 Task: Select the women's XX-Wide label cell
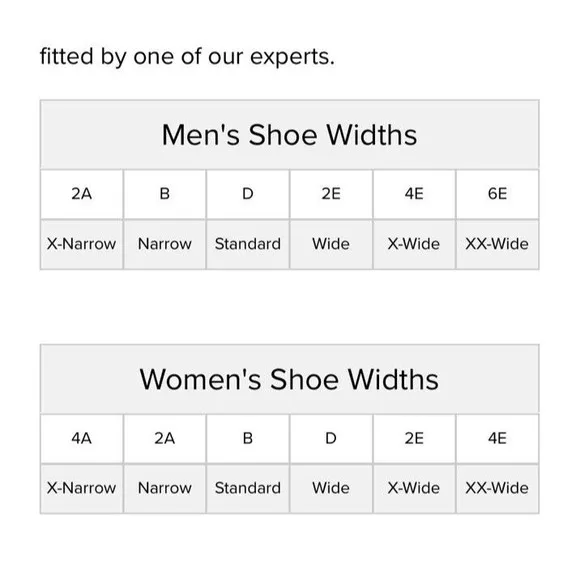[498, 489]
